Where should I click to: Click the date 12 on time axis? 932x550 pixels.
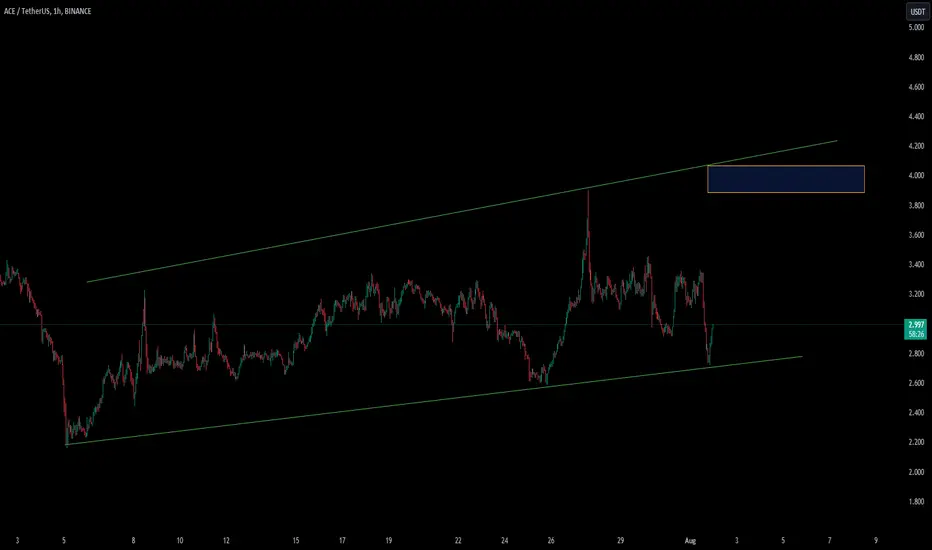click(226, 540)
